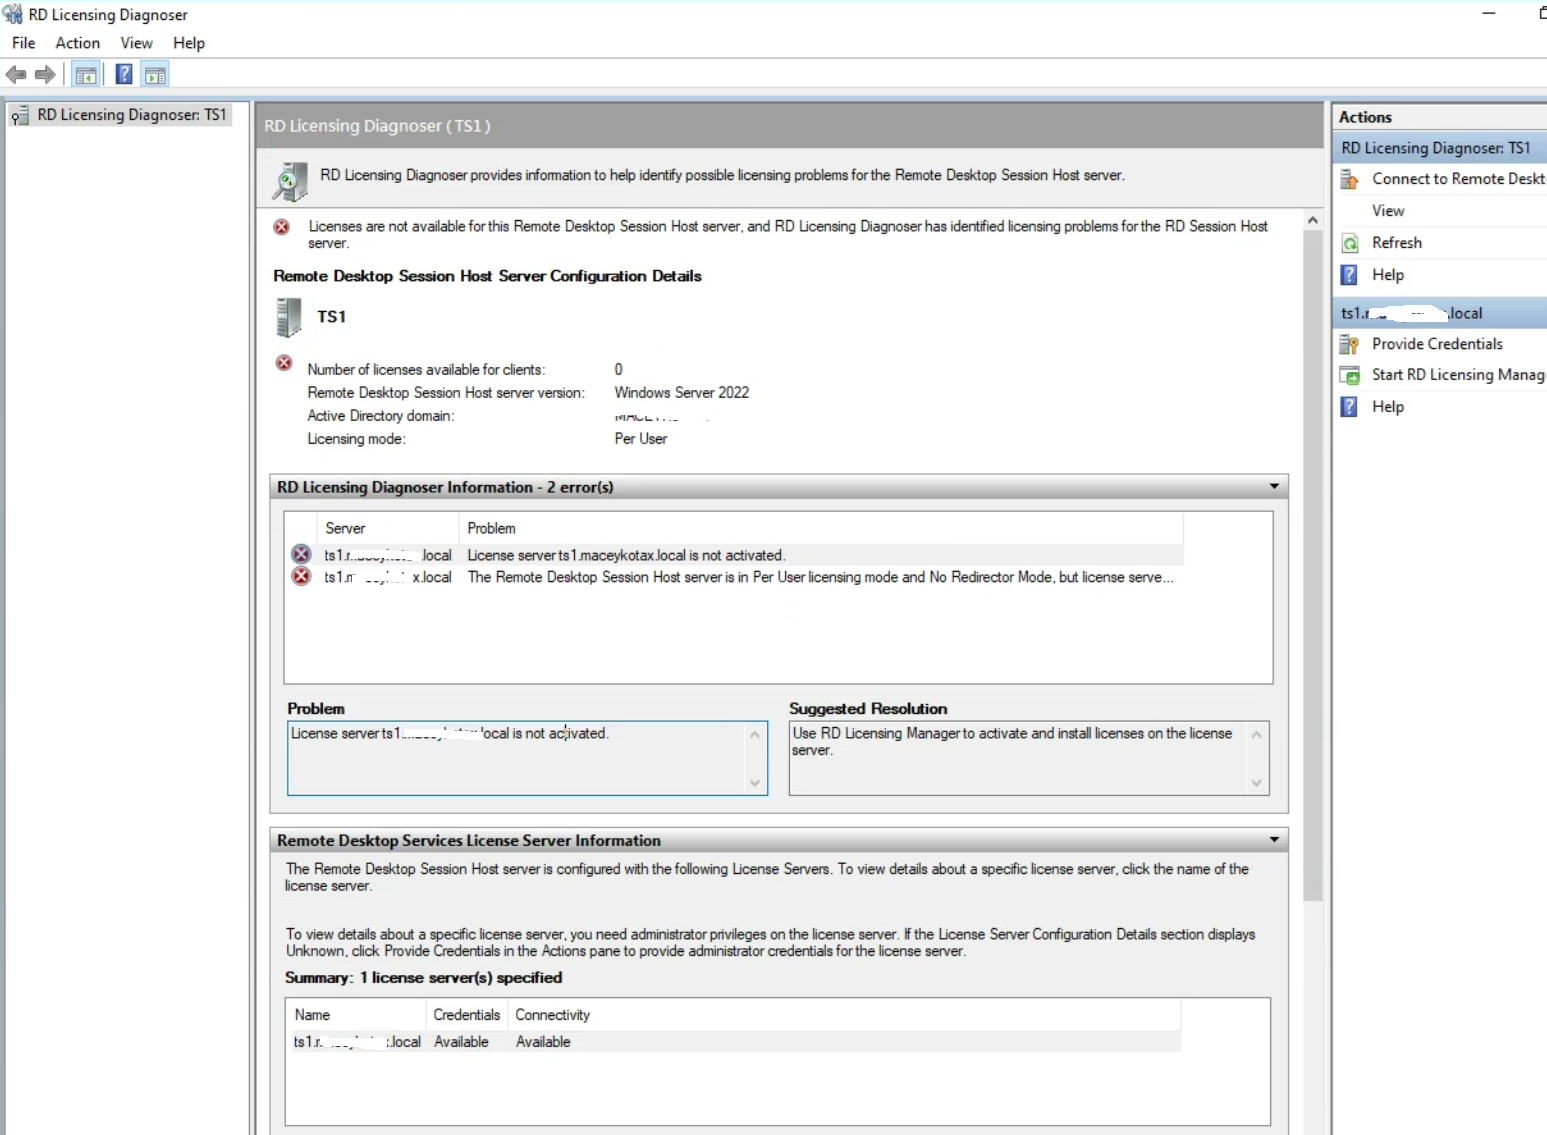Open the View submenu in the Actions pane

pyautogui.click(x=1388, y=211)
